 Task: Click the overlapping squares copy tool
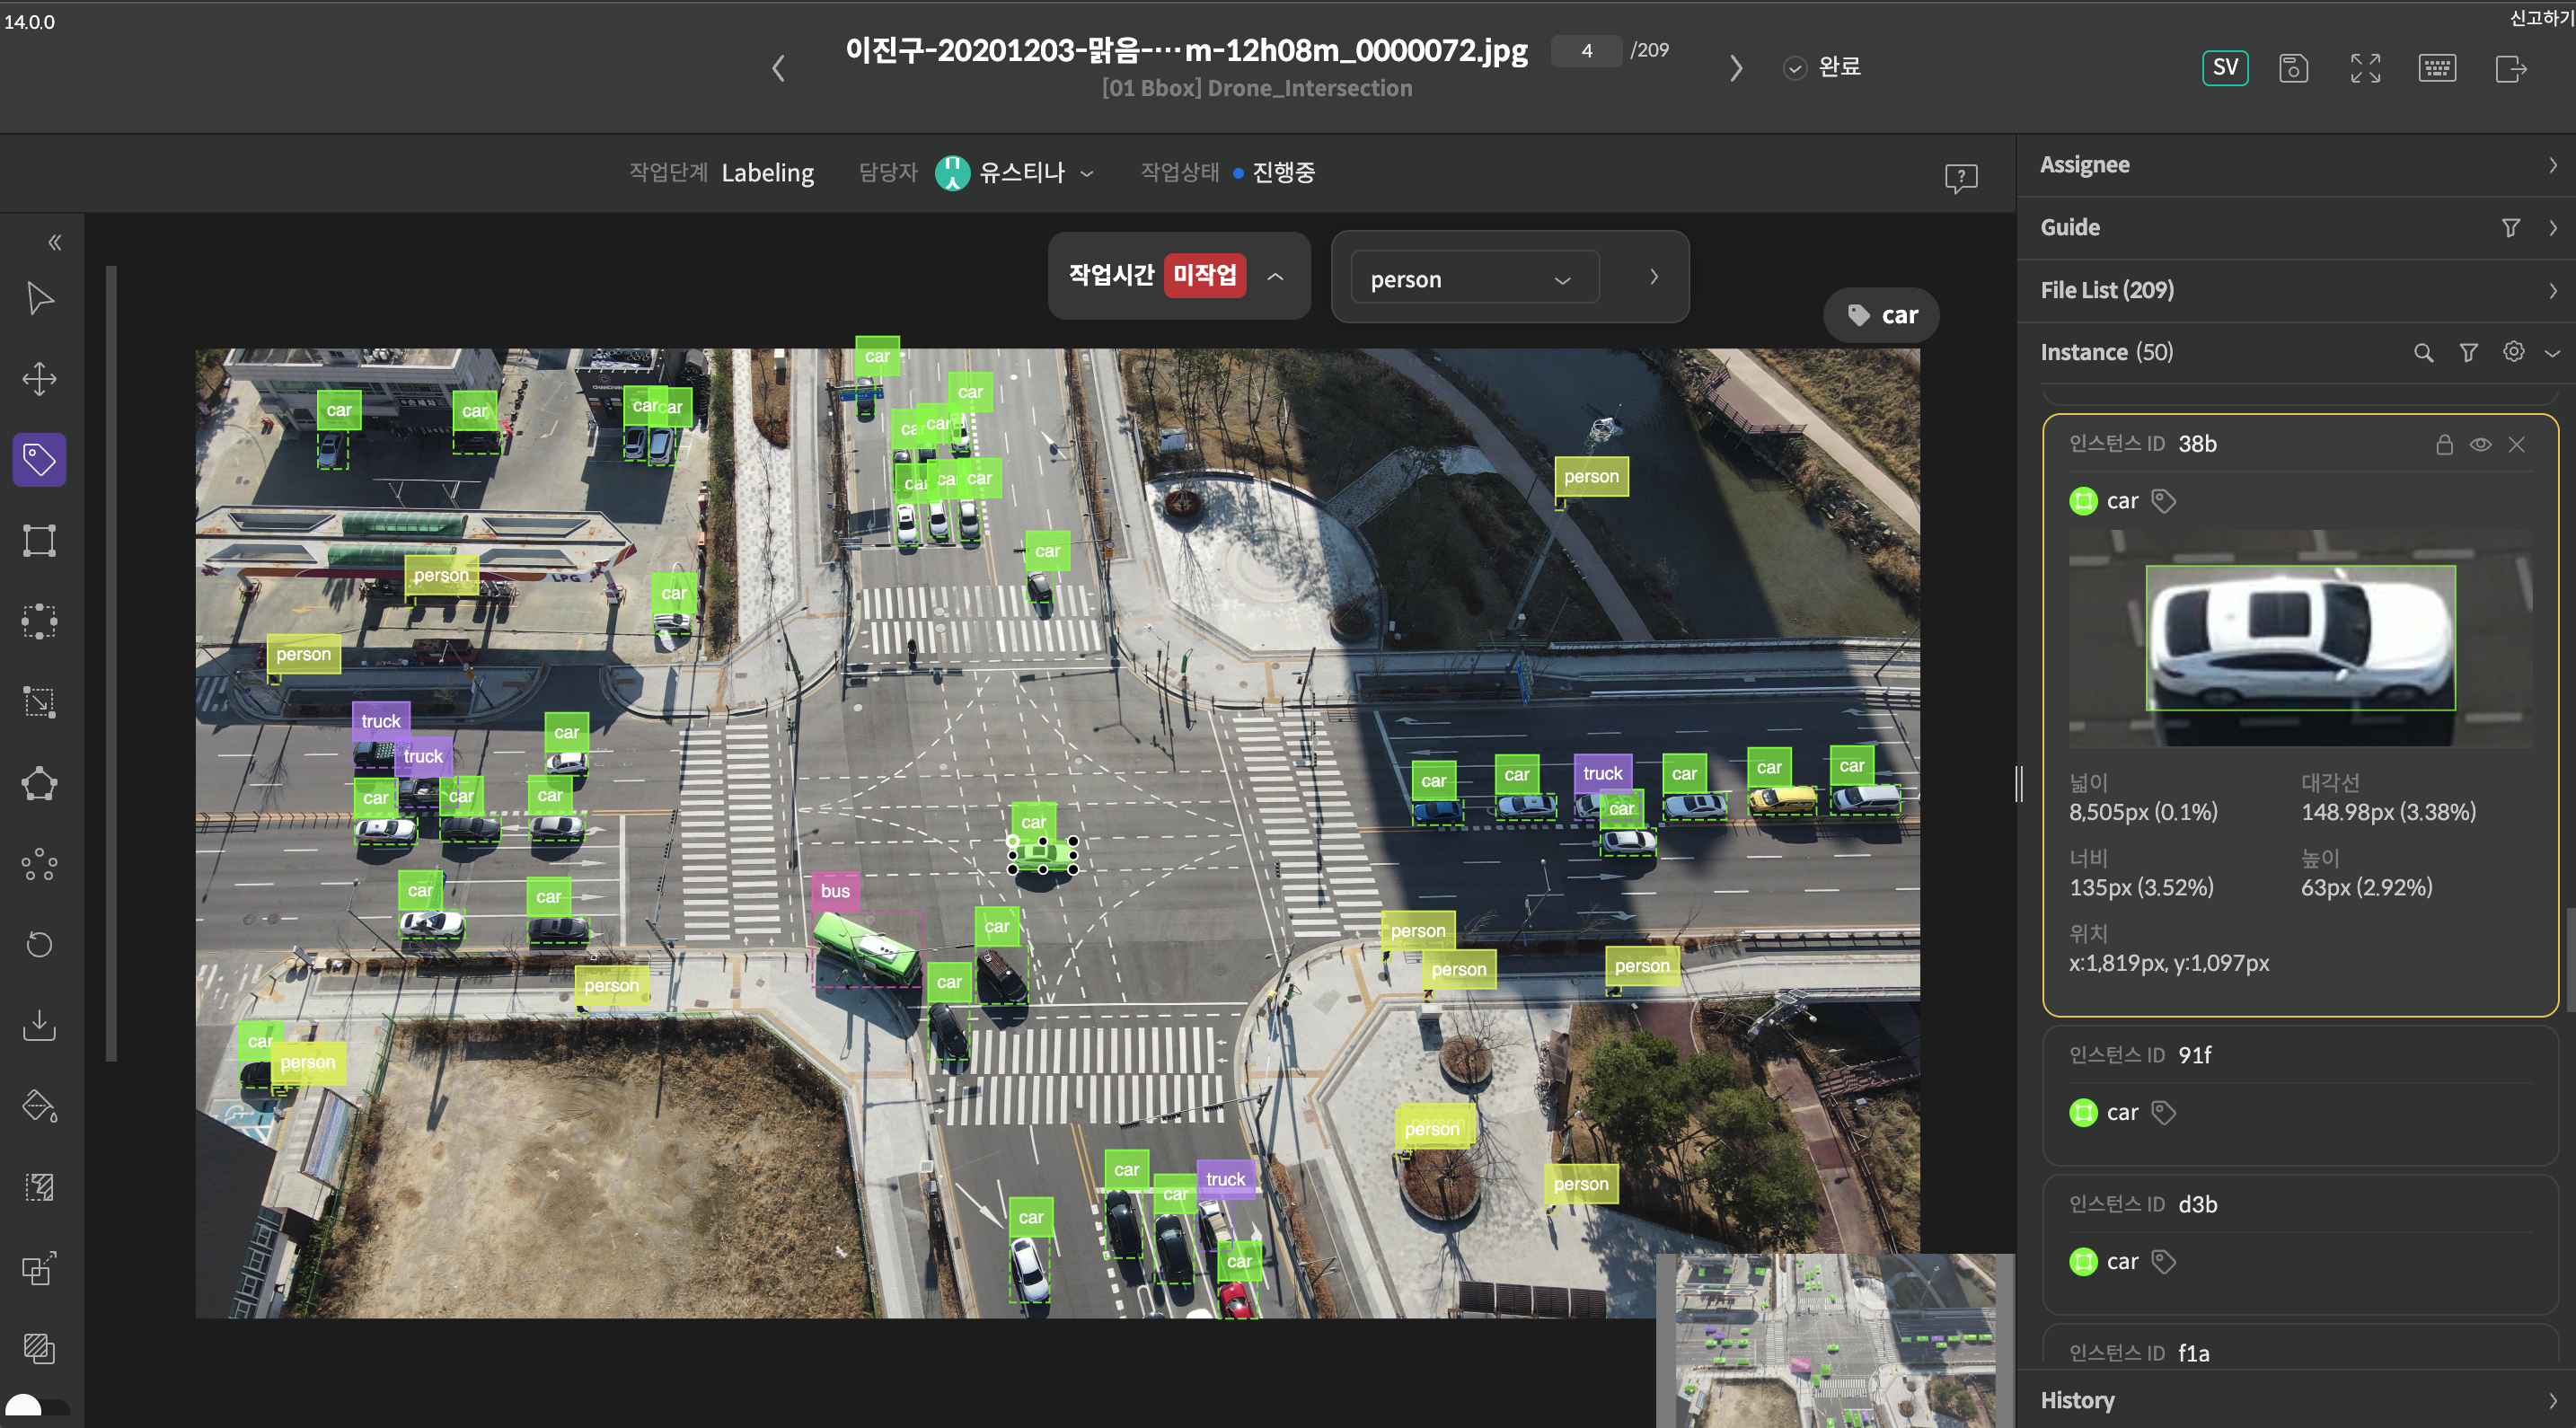[x=39, y=1268]
